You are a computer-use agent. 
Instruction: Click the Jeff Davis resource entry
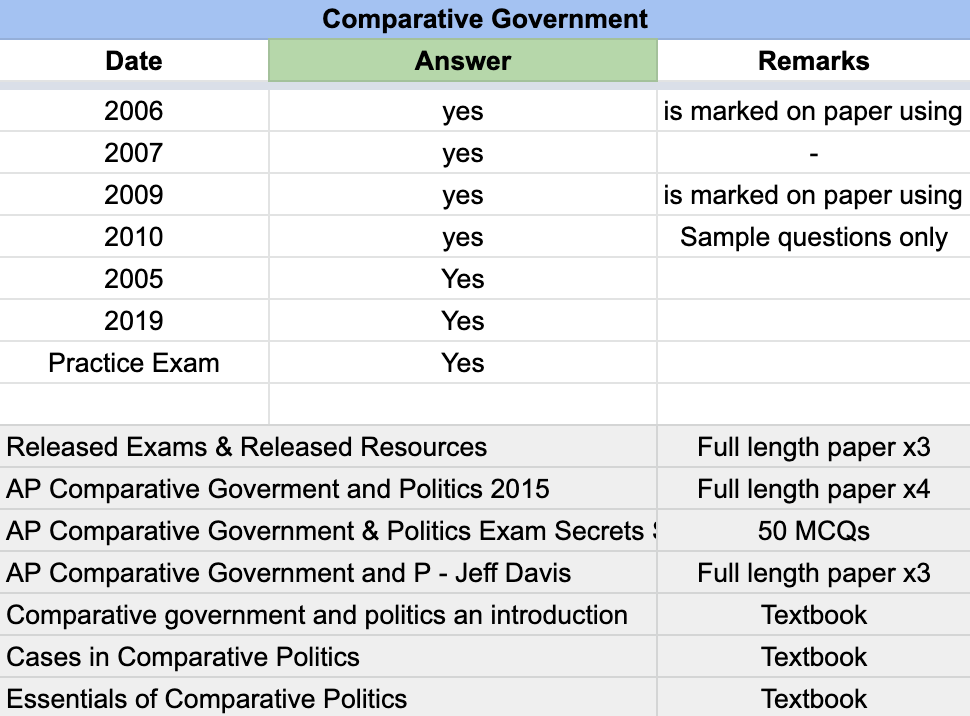click(x=289, y=573)
